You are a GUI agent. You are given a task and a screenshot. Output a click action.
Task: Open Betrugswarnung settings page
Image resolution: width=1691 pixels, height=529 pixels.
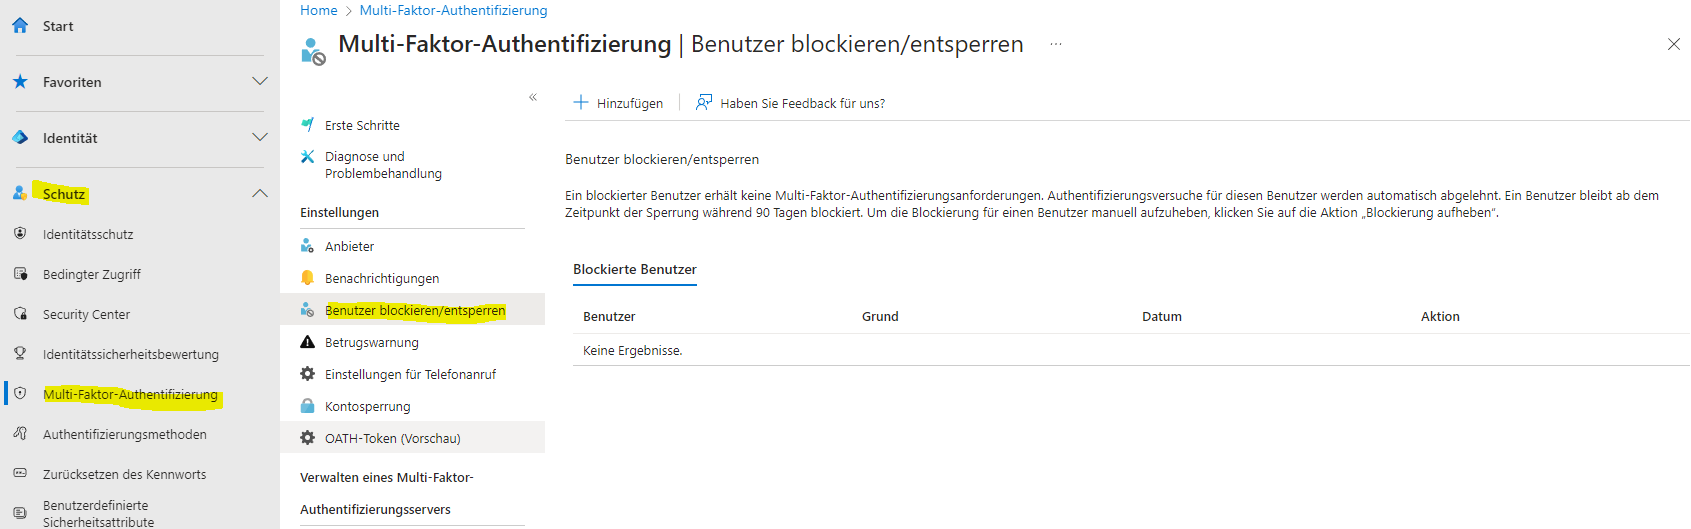372,342
